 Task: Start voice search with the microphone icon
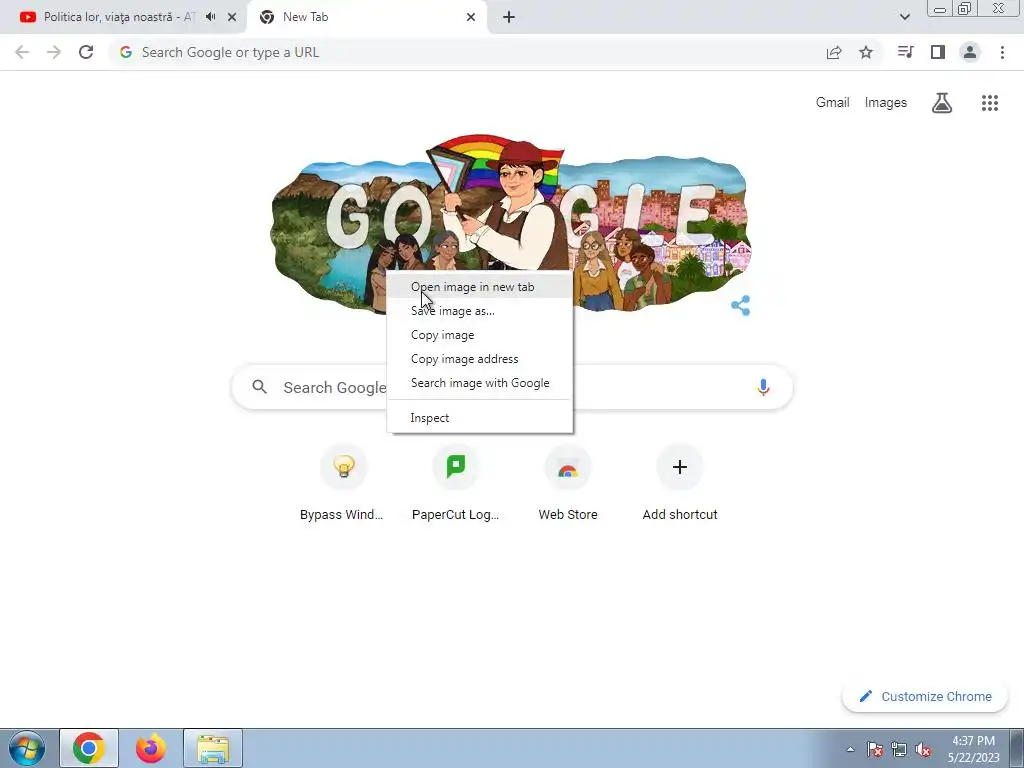point(763,387)
